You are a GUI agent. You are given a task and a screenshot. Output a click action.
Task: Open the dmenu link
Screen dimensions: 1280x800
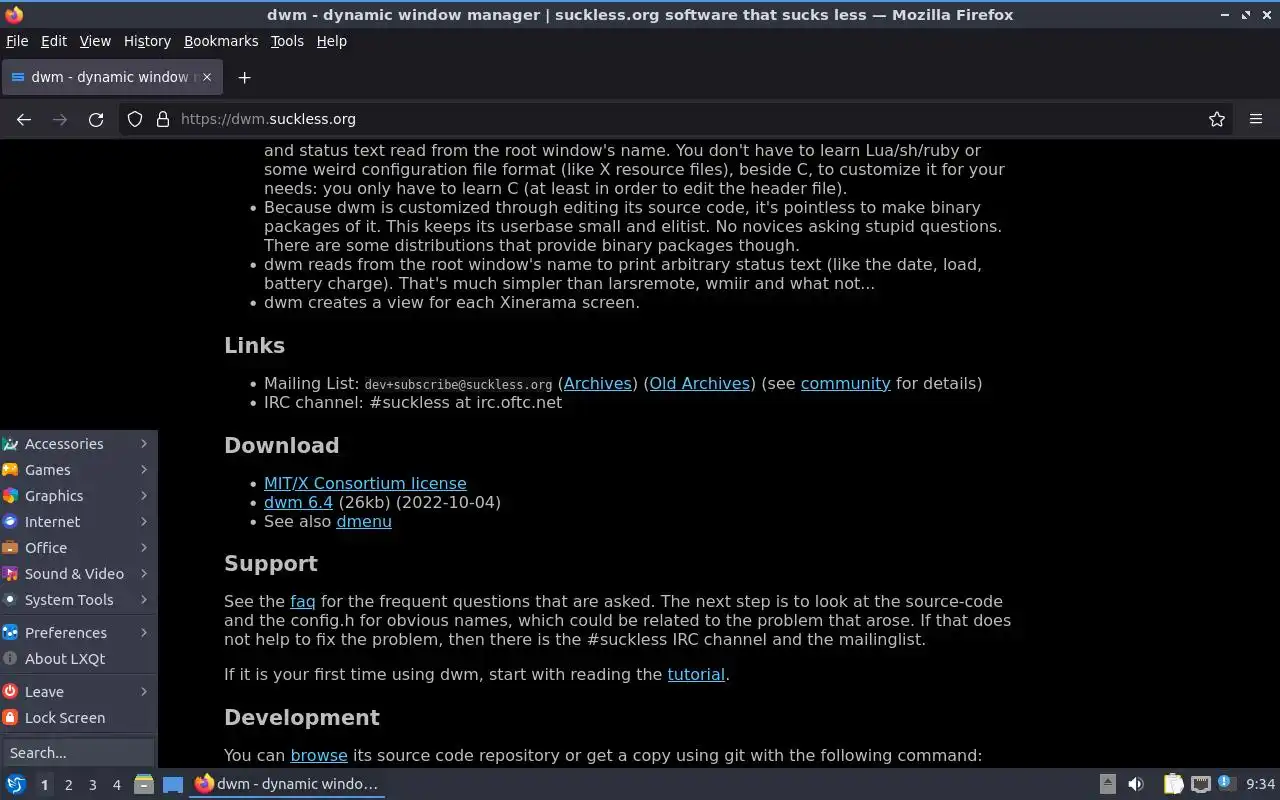coord(364,521)
